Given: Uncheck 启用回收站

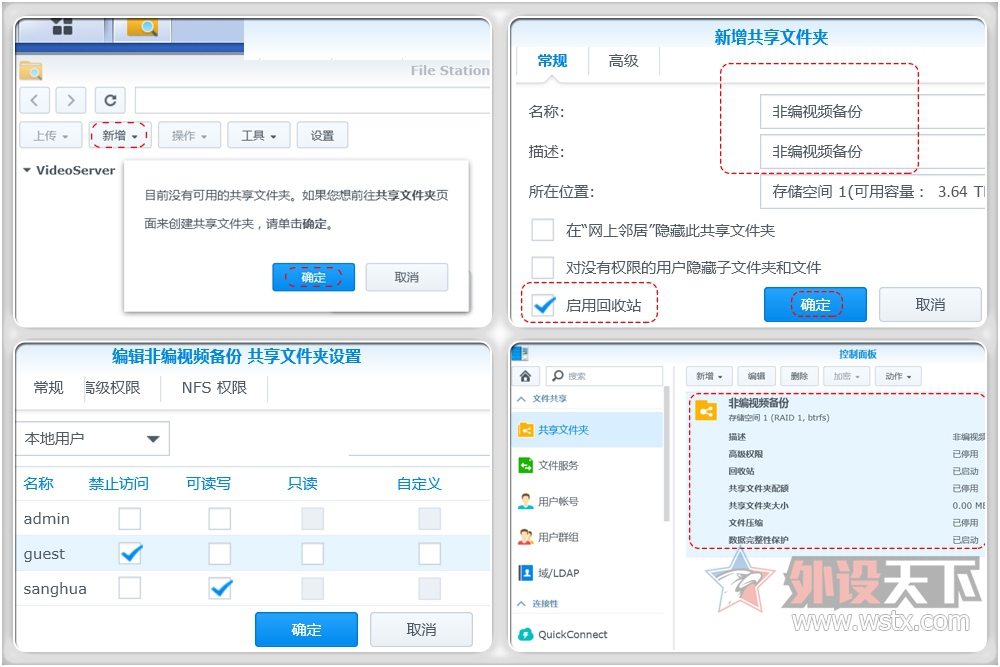Looking at the screenshot, I should pos(543,305).
